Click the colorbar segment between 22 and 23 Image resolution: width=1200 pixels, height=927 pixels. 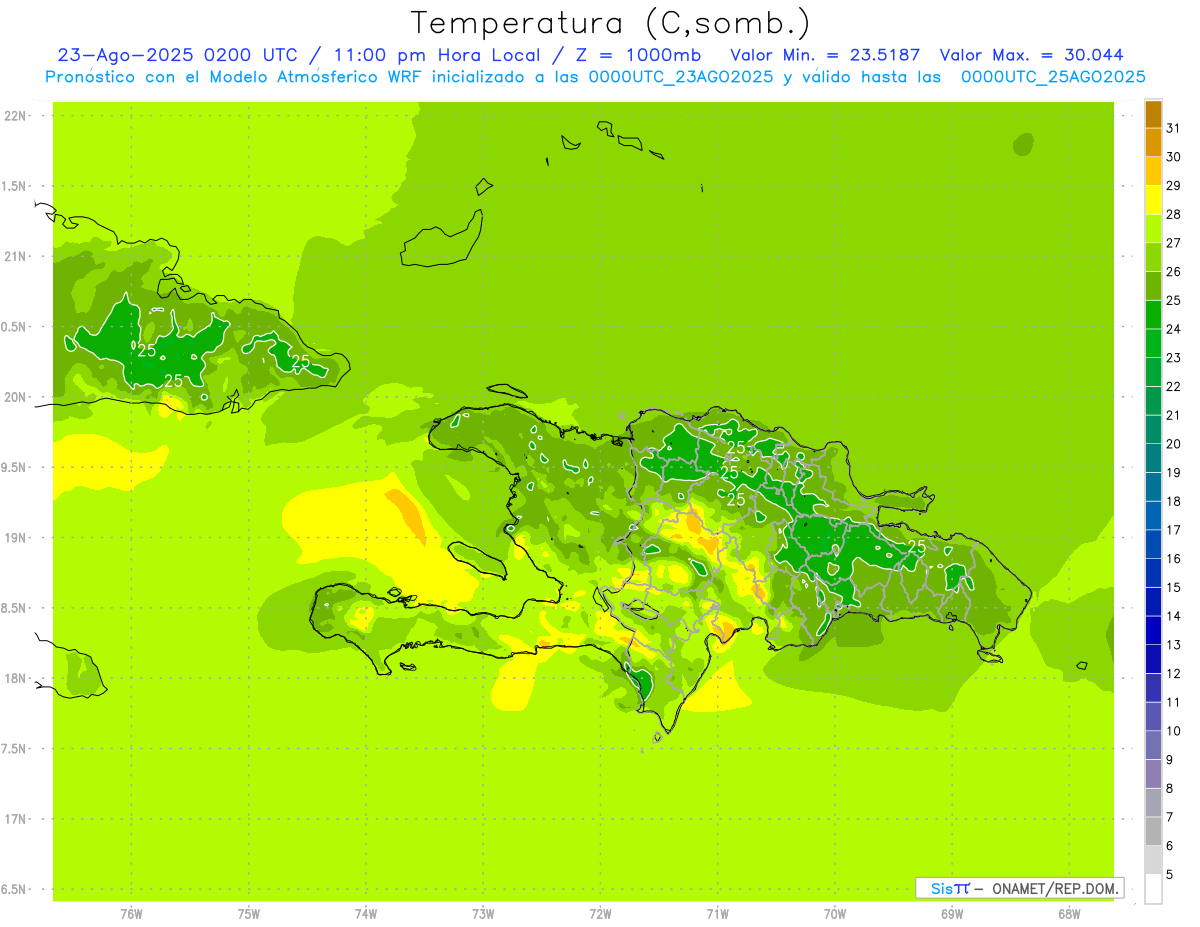[x=1153, y=372]
